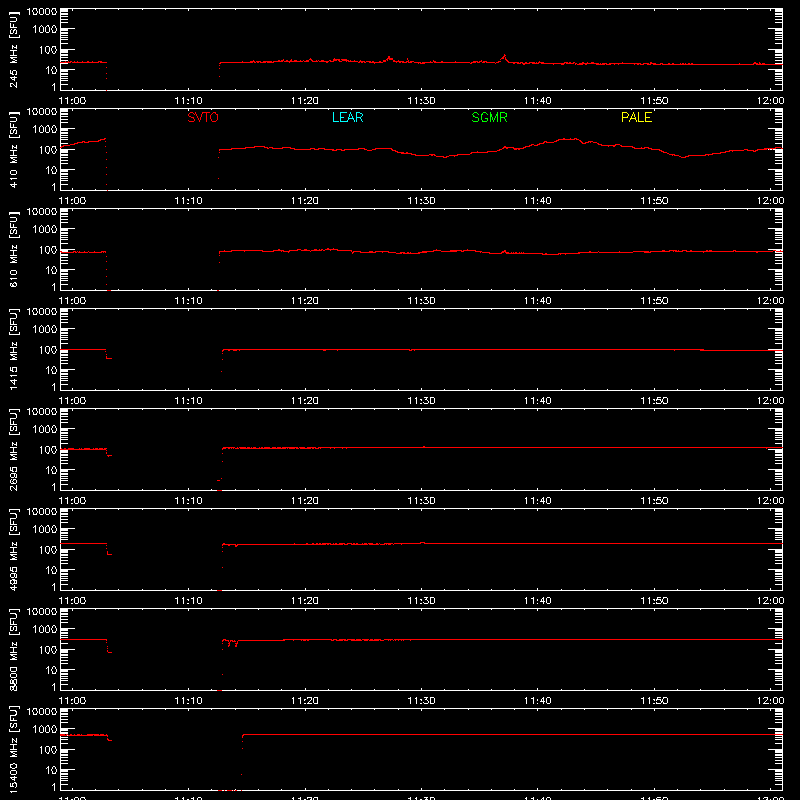Click 10 y-axis value on 1415 MHz panel
The image size is (800, 800).
tap(51, 370)
